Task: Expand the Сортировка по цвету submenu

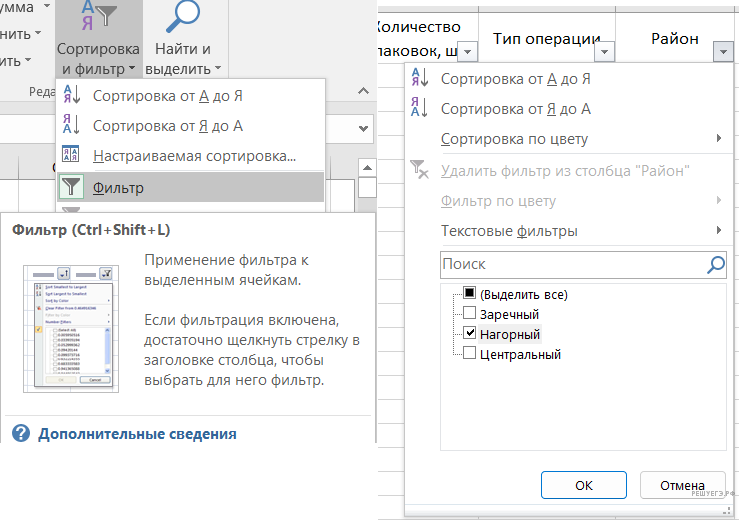Action: (x=580, y=139)
